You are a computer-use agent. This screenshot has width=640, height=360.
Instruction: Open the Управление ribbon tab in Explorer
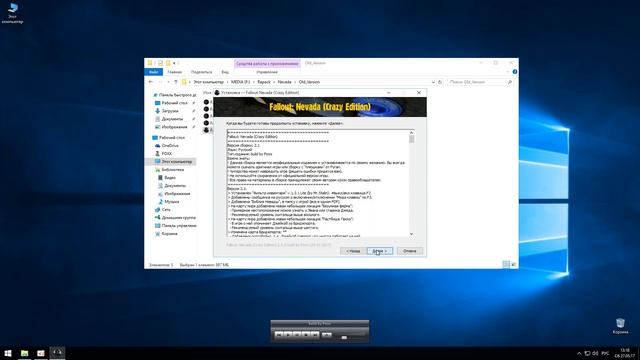click(x=267, y=72)
